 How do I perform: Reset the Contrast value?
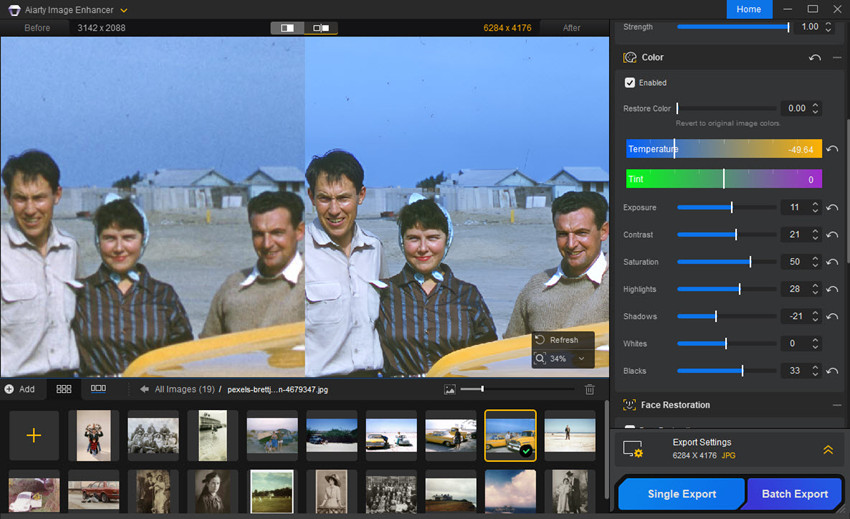(832, 235)
